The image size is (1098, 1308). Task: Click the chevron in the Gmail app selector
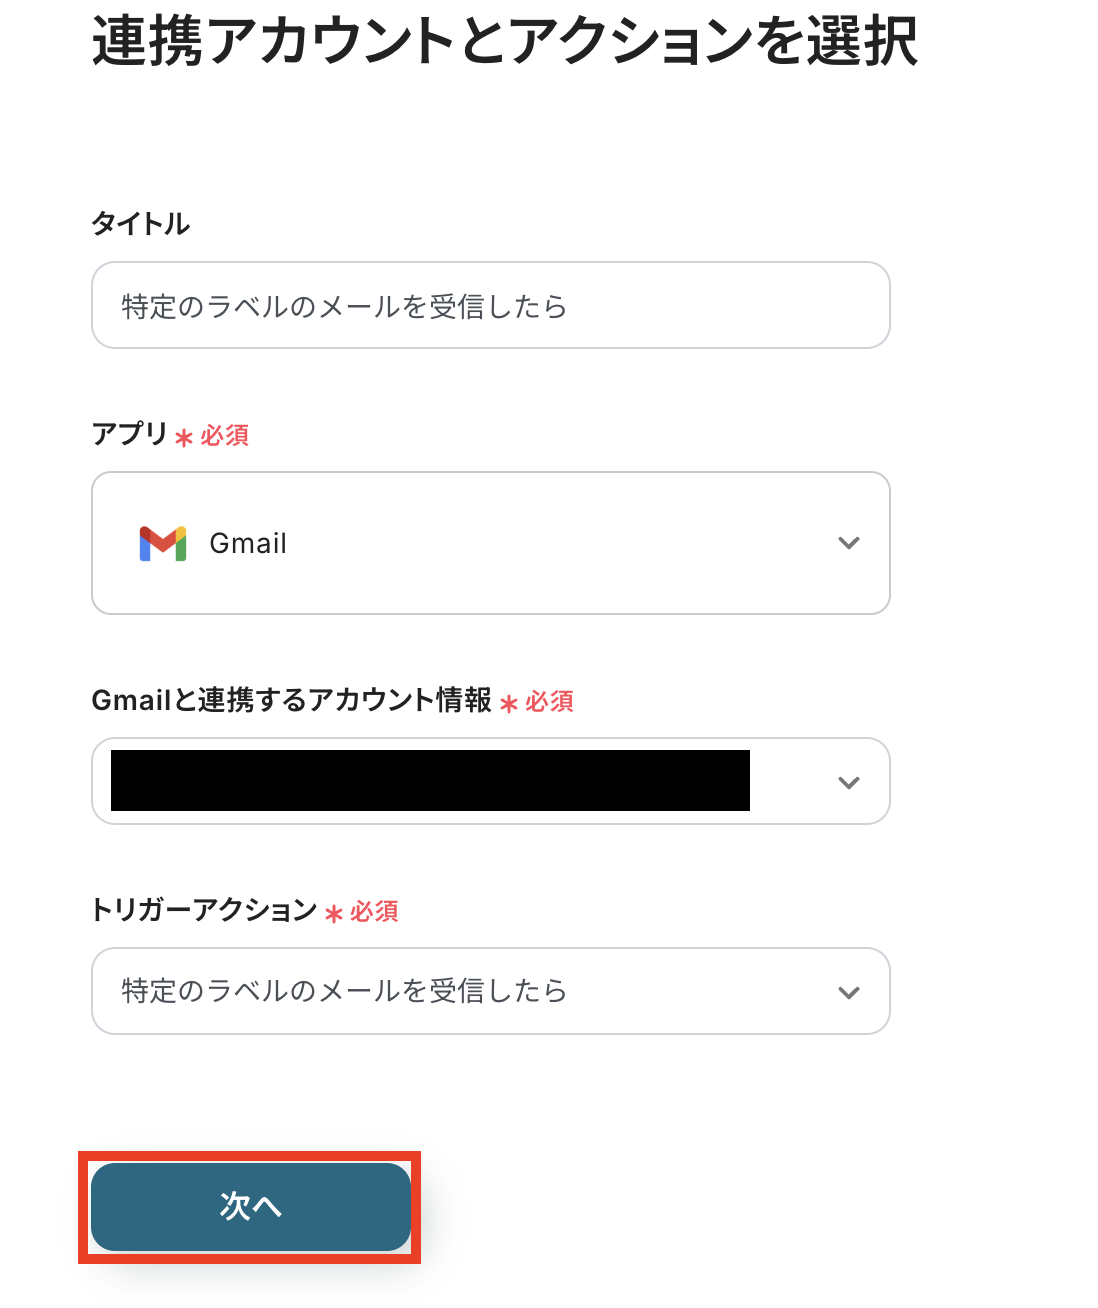tap(848, 543)
